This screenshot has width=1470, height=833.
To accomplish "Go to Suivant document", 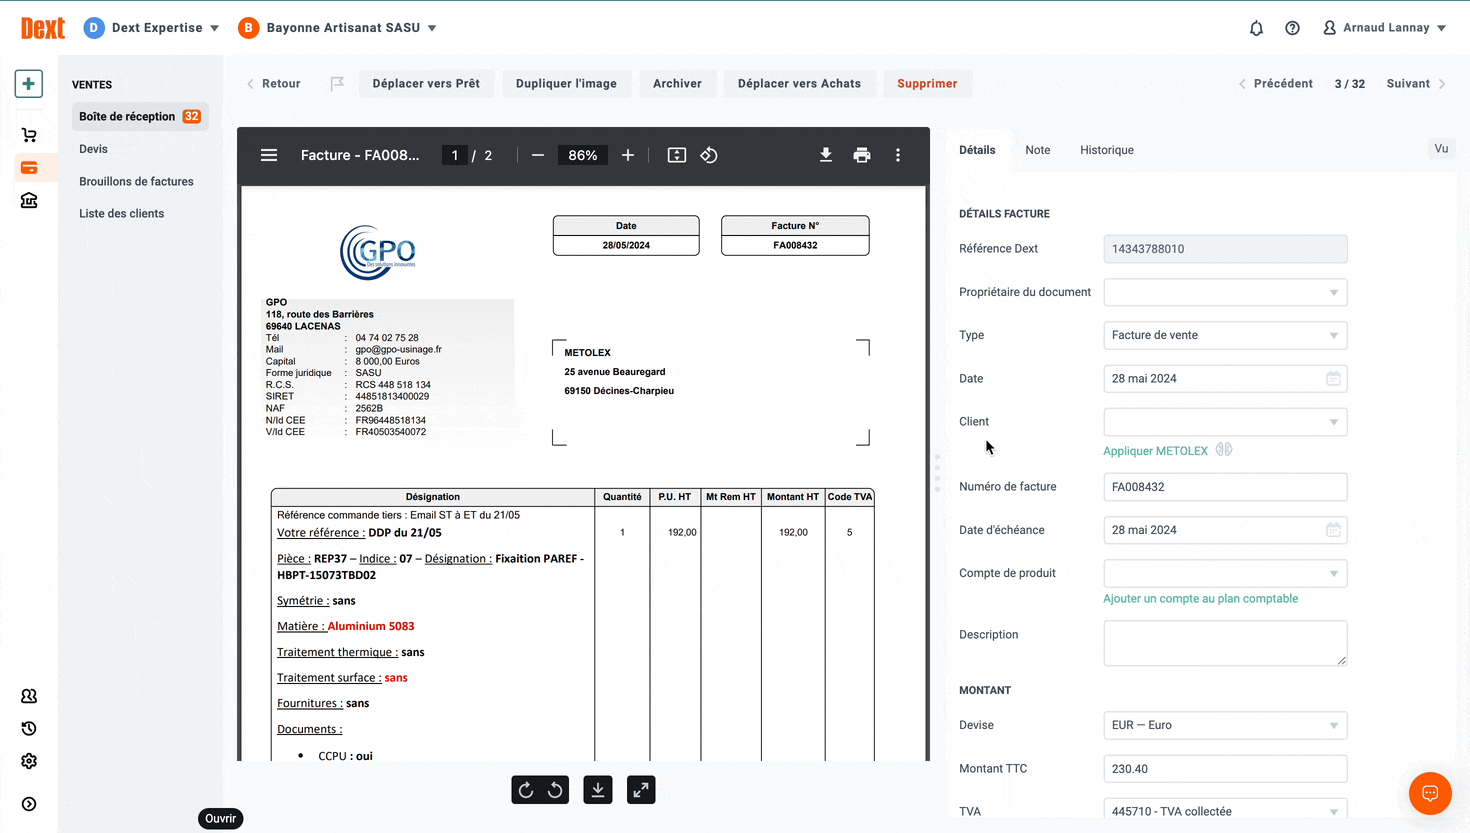I will click(1416, 84).
